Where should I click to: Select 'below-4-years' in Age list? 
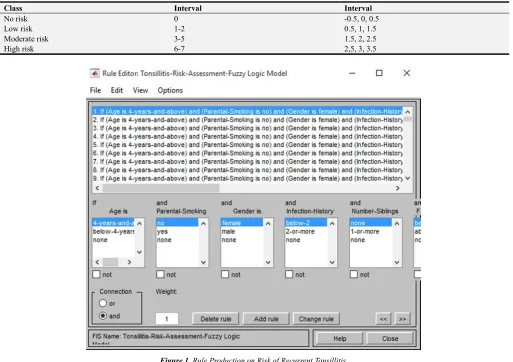click(x=114, y=231)
